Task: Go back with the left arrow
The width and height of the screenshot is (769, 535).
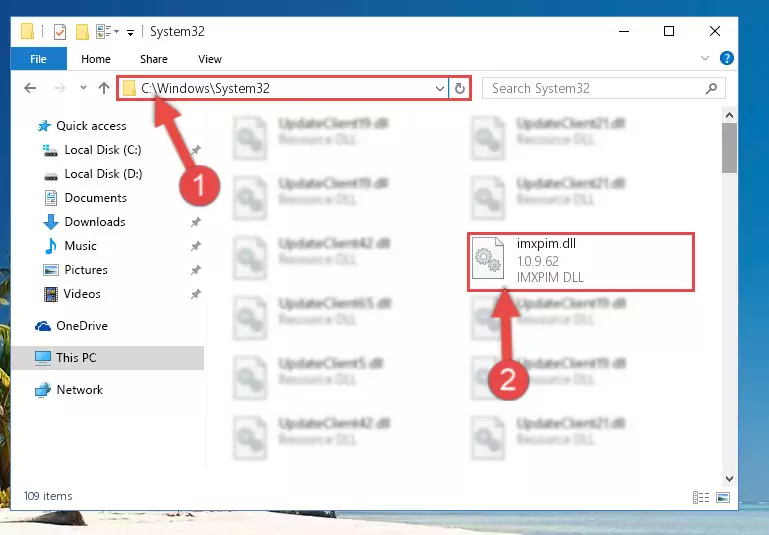Action: click(30, 88)
